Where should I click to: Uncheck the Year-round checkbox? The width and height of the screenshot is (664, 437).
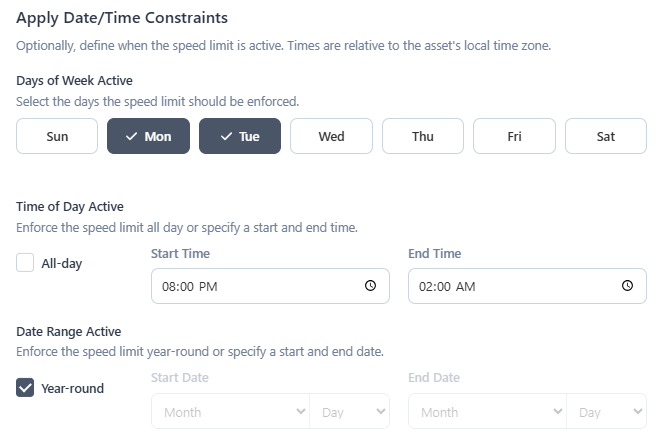tap(25, 387)
